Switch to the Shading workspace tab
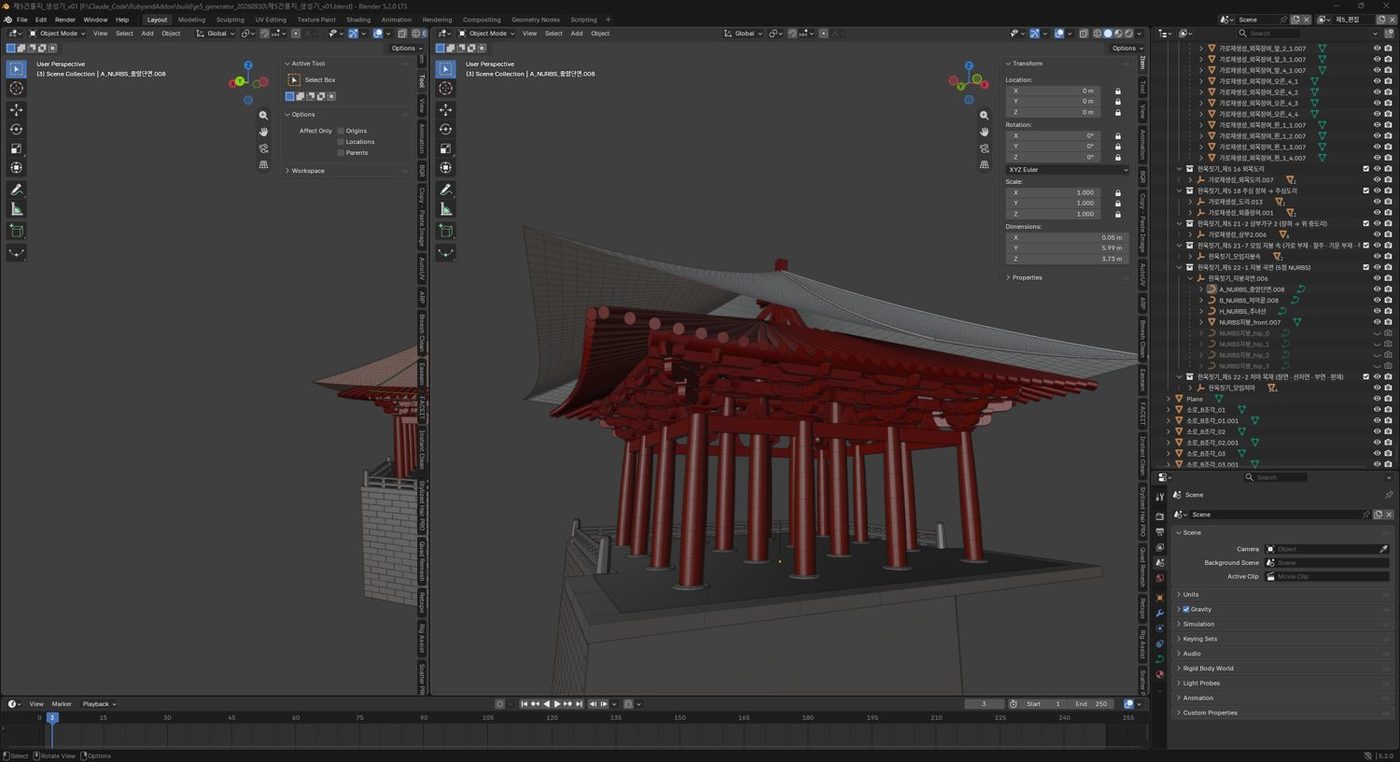This screenshot has width=1400, height=762. coord(358,19)
